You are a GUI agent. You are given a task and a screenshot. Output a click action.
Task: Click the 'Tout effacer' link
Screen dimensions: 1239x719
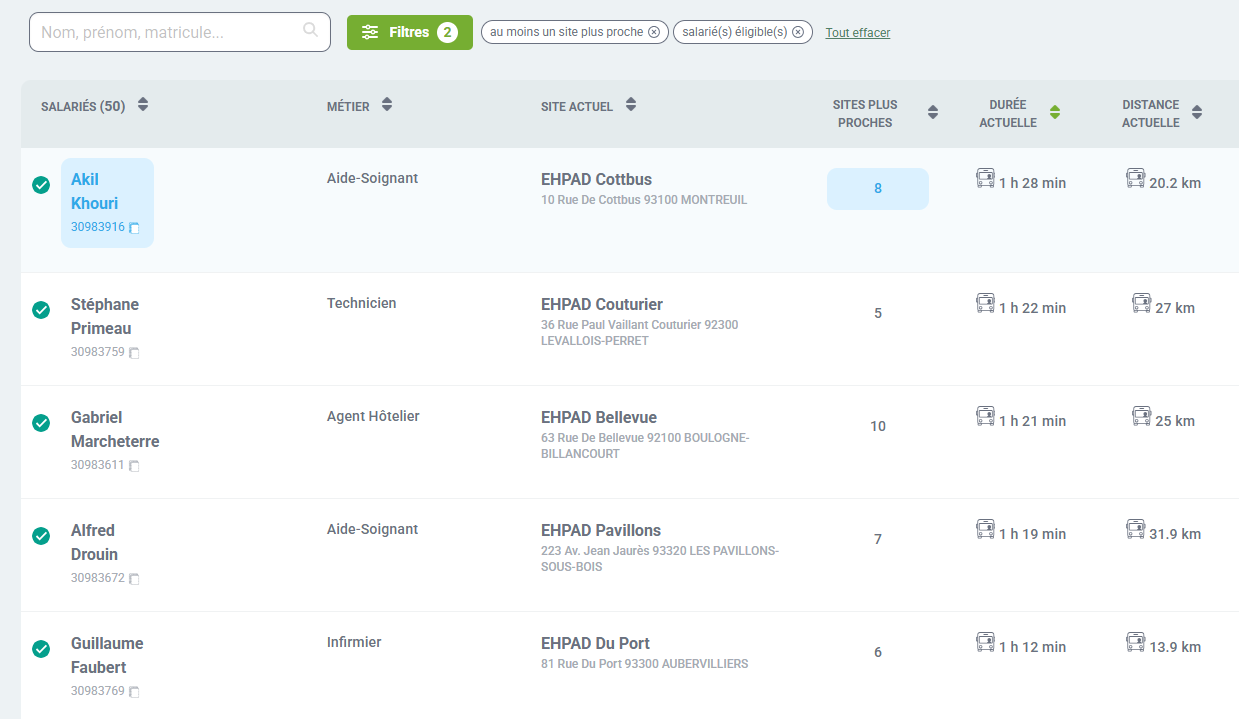[858, 33]
